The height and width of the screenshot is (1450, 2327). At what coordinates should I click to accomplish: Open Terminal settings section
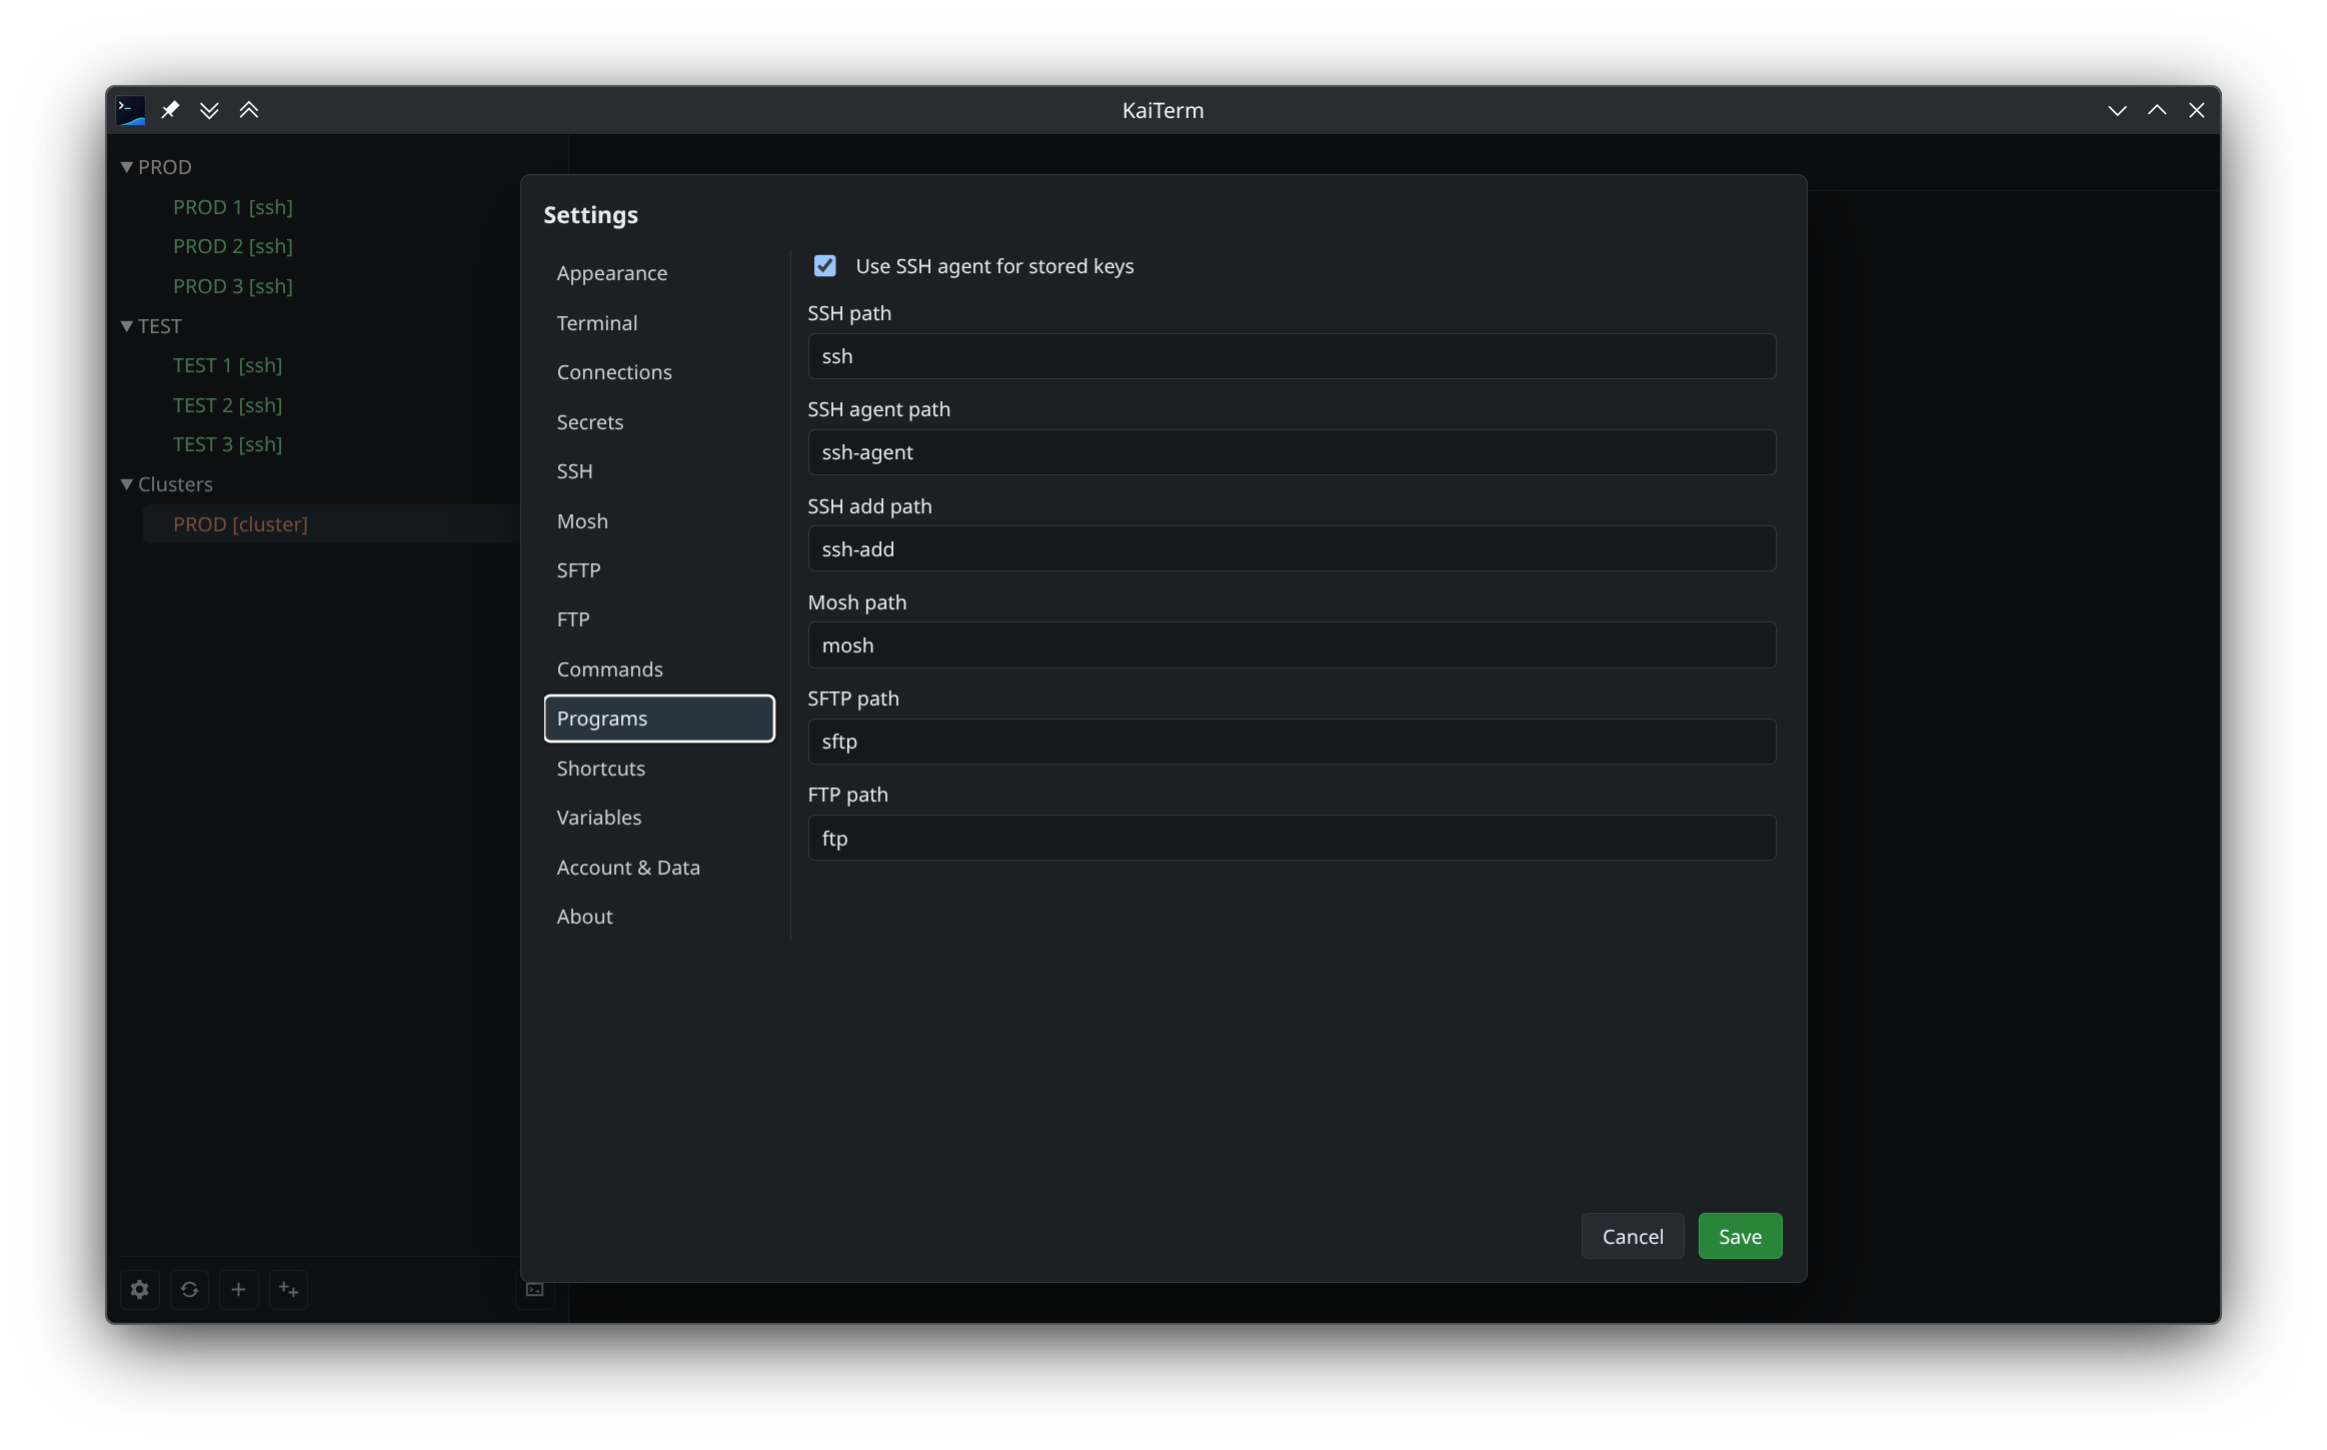659,323
